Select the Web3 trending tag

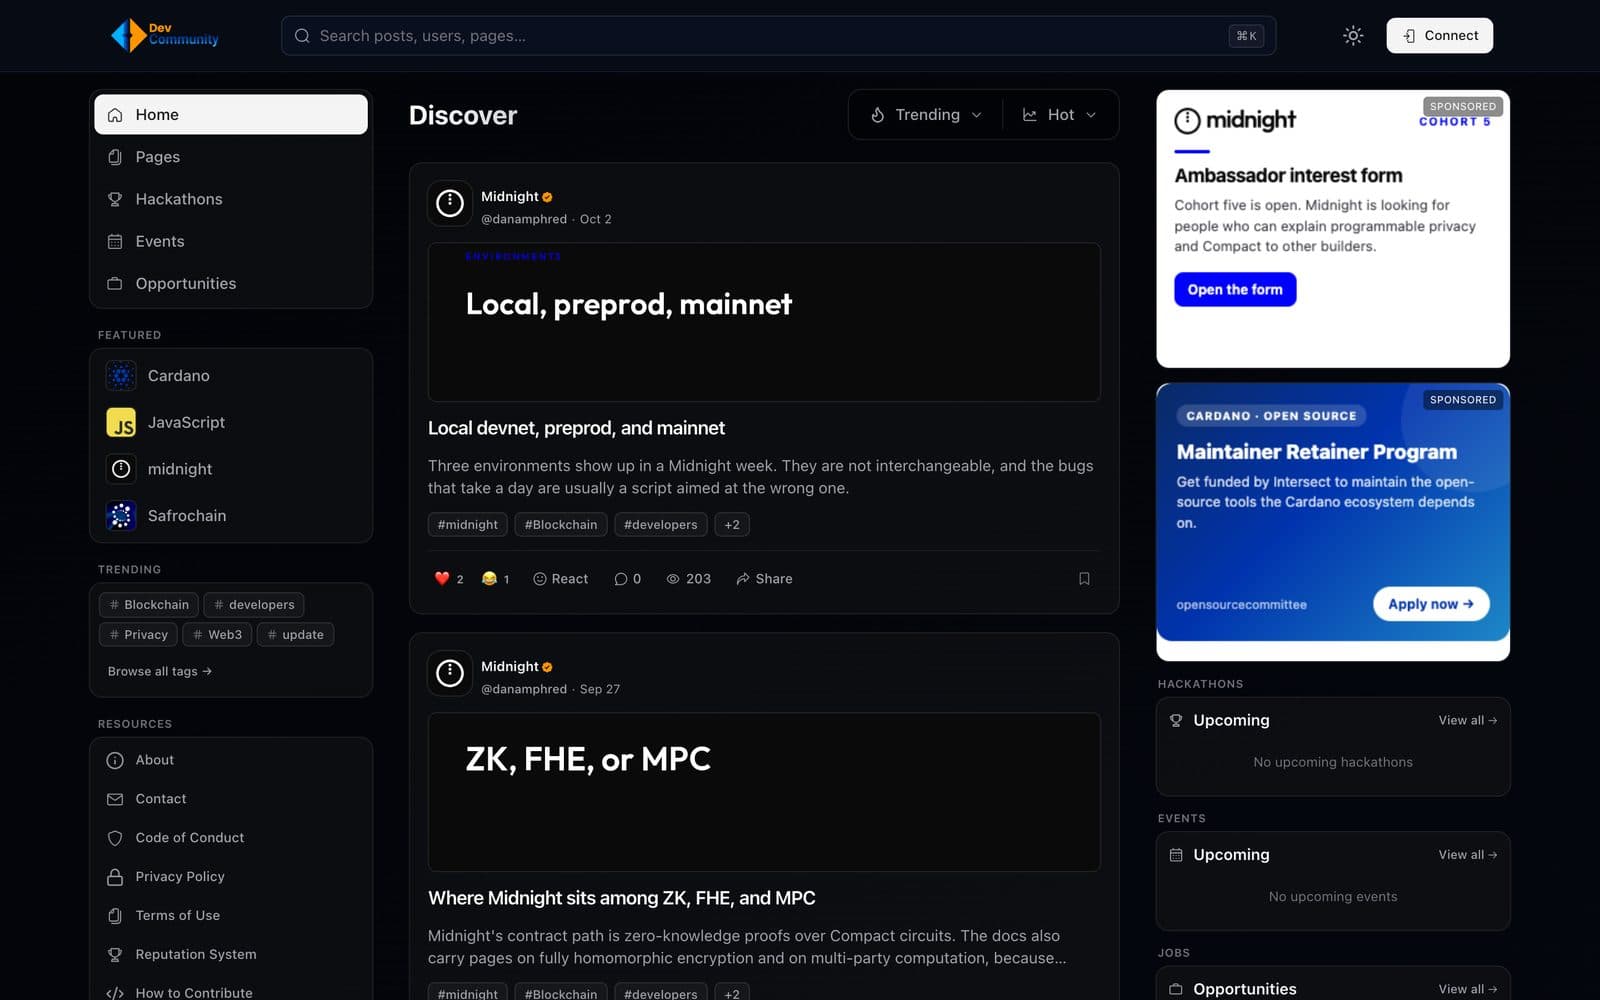[217, 634]
